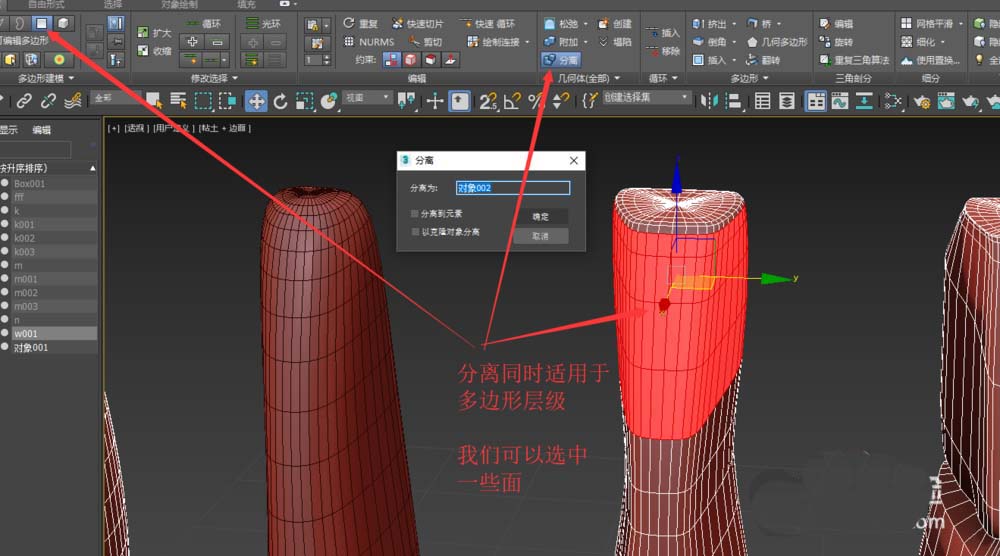Open the MeshSmooth (网格平滑) tool
The image size is (1000, 556).
(927, 24)
